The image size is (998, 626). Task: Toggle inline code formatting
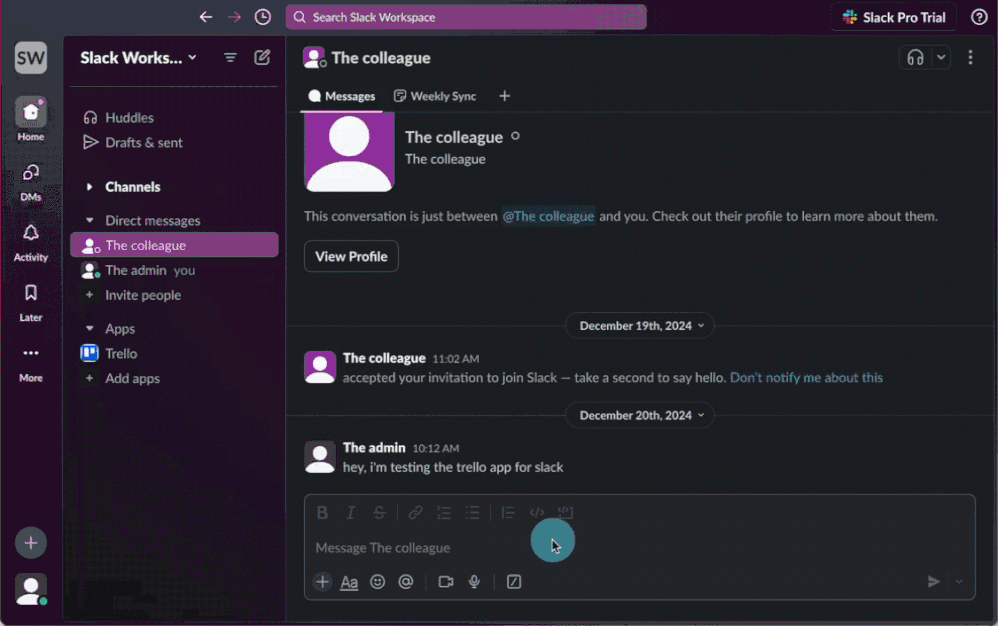pos(537,513)
